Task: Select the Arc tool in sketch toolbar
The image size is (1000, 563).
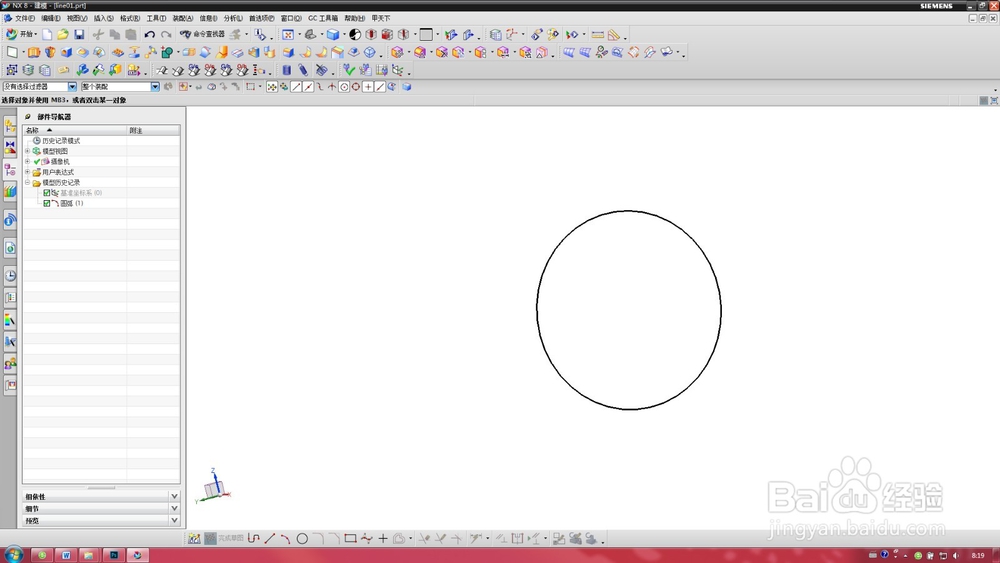Action: pos(285,539)
